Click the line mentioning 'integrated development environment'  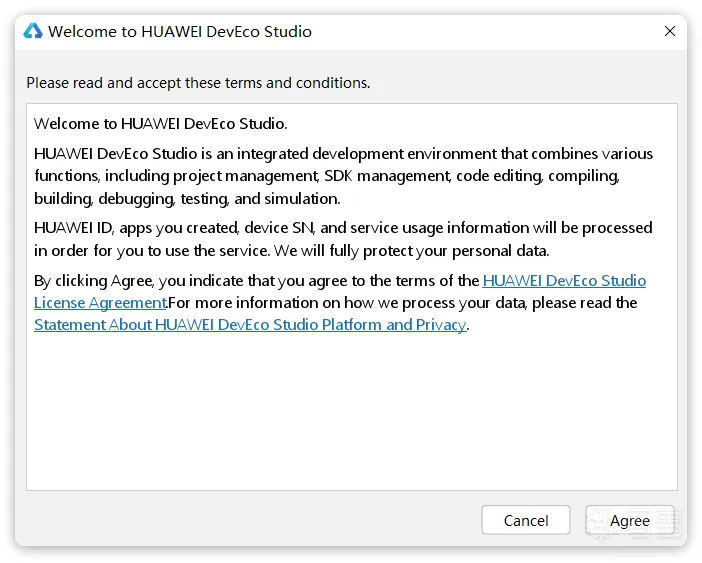343,154
